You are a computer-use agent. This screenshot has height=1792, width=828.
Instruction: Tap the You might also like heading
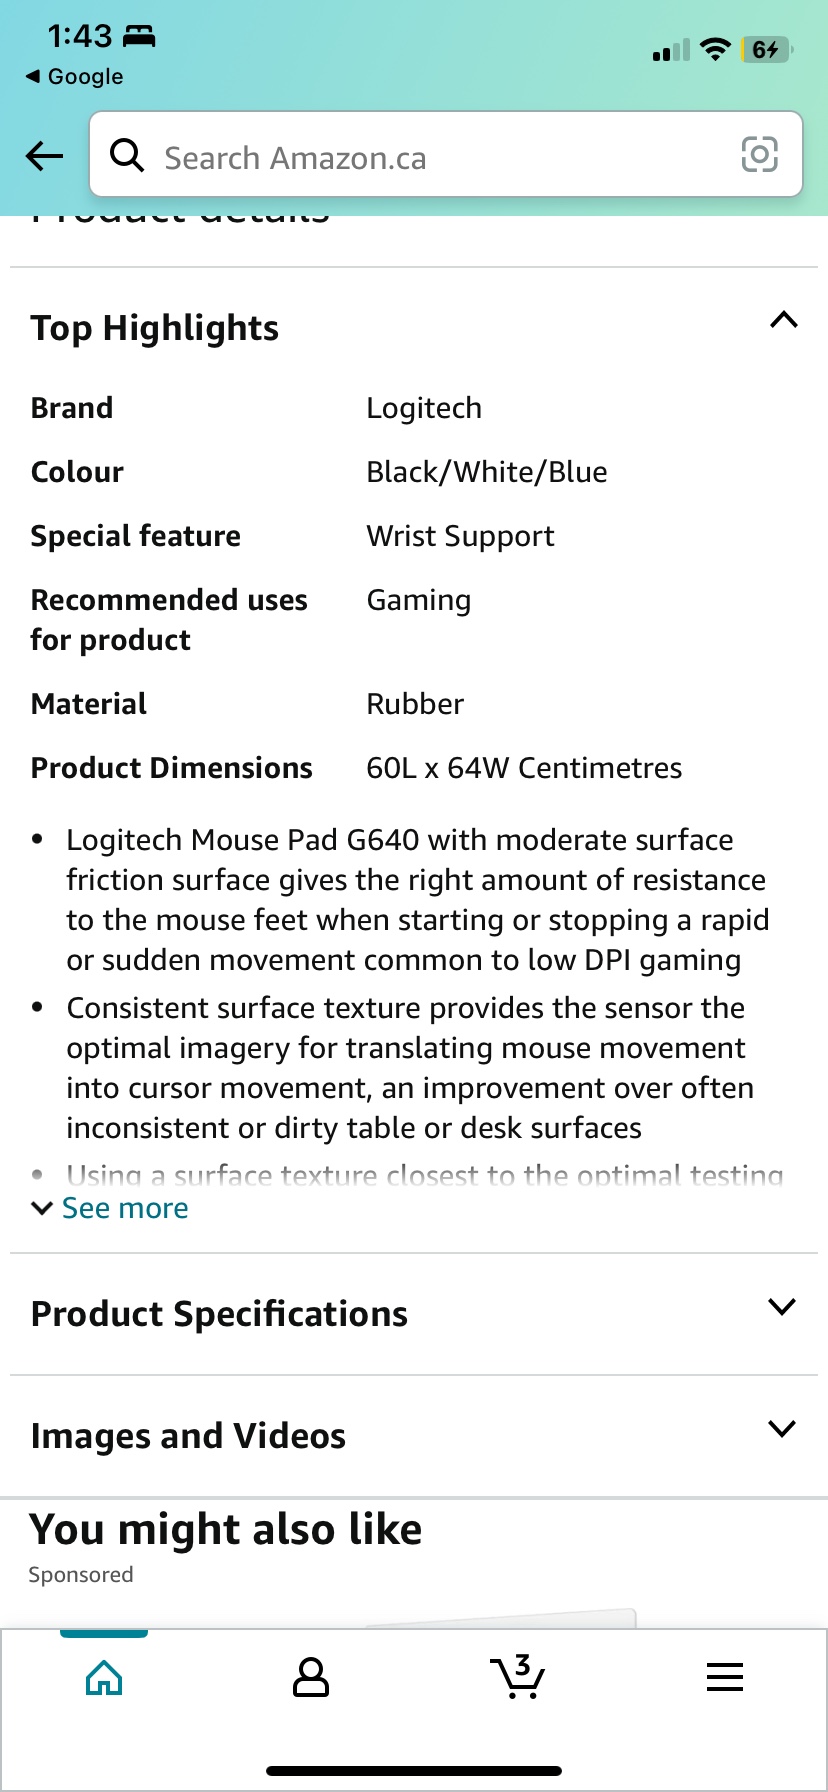click(225, 1528)
